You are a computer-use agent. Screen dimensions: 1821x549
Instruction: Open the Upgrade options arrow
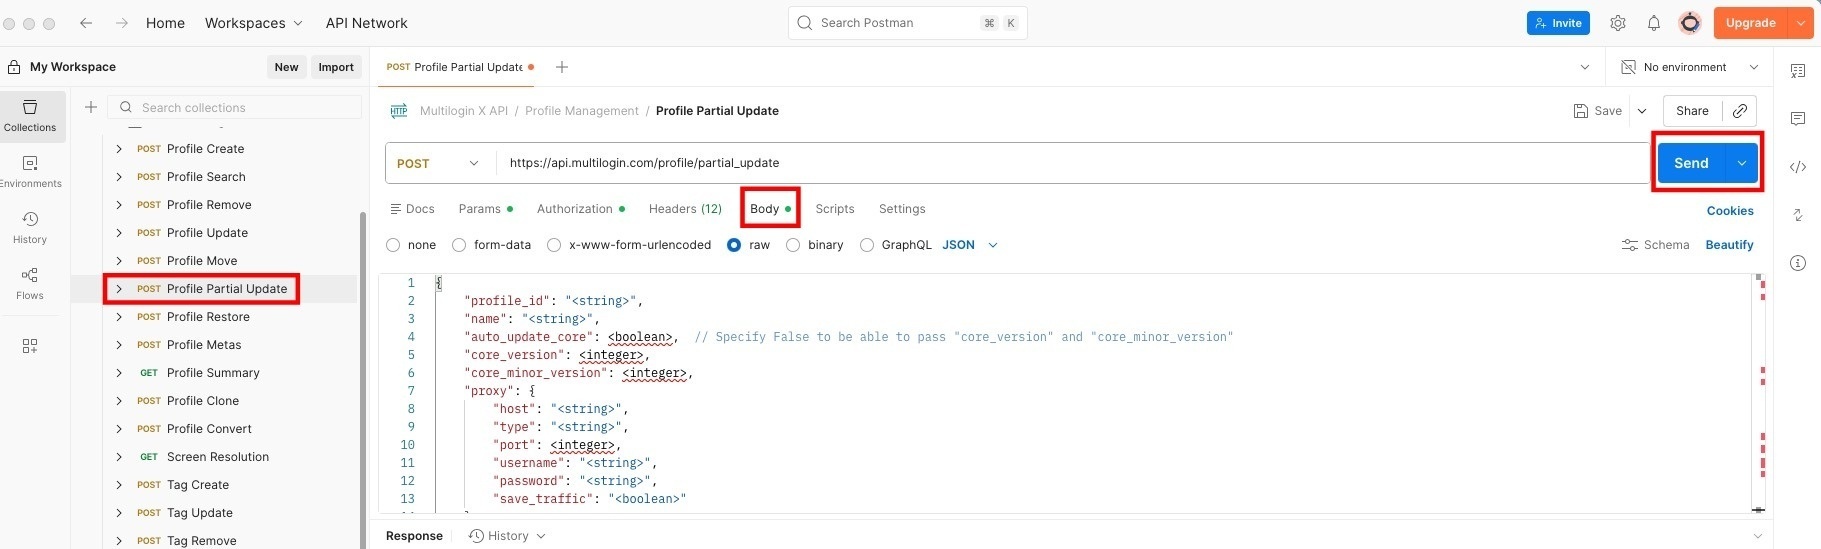(1800, 23)
